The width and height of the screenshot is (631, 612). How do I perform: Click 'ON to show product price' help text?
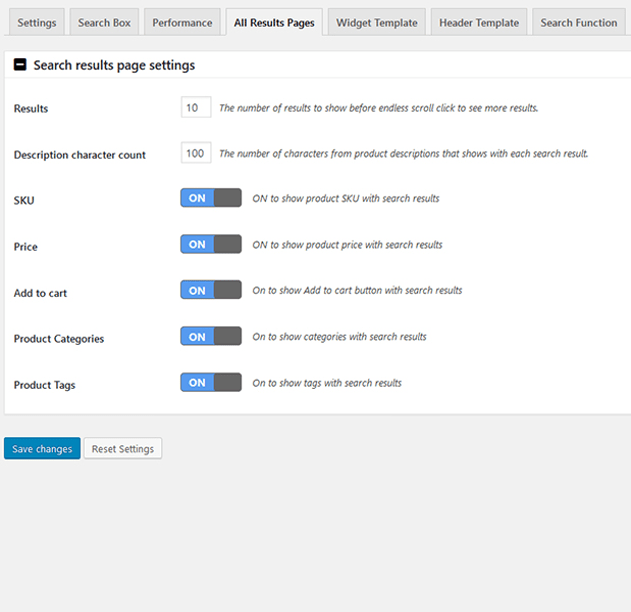point(347,245)
